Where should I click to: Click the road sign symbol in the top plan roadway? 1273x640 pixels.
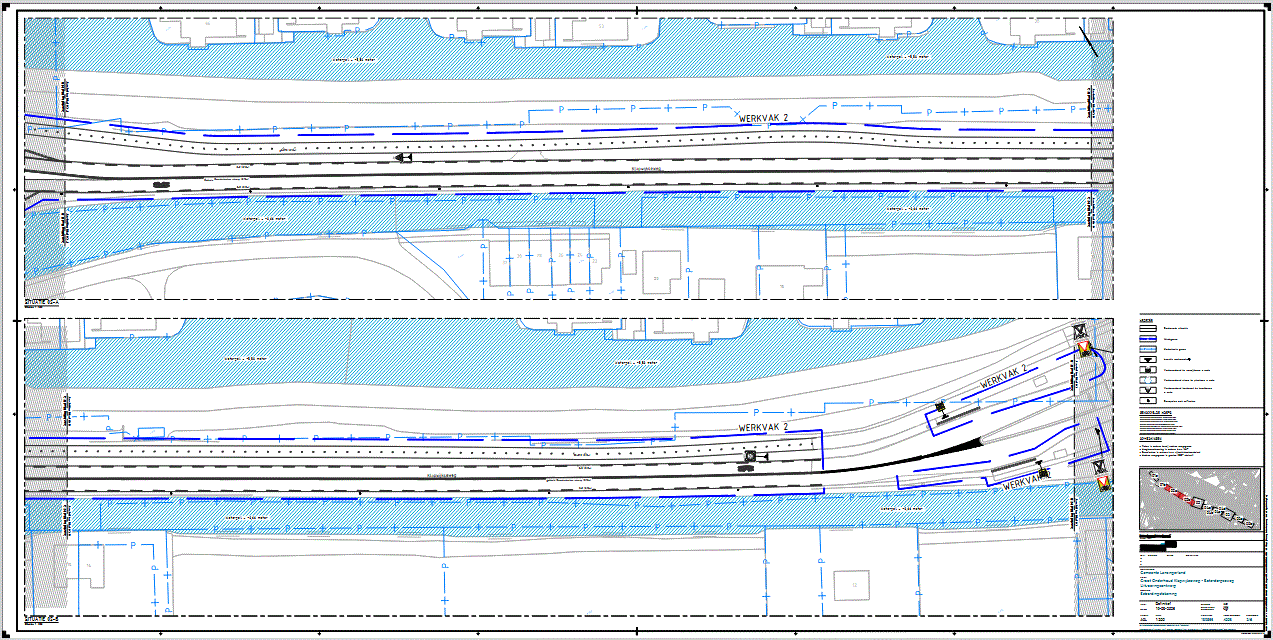pos(403,158)
